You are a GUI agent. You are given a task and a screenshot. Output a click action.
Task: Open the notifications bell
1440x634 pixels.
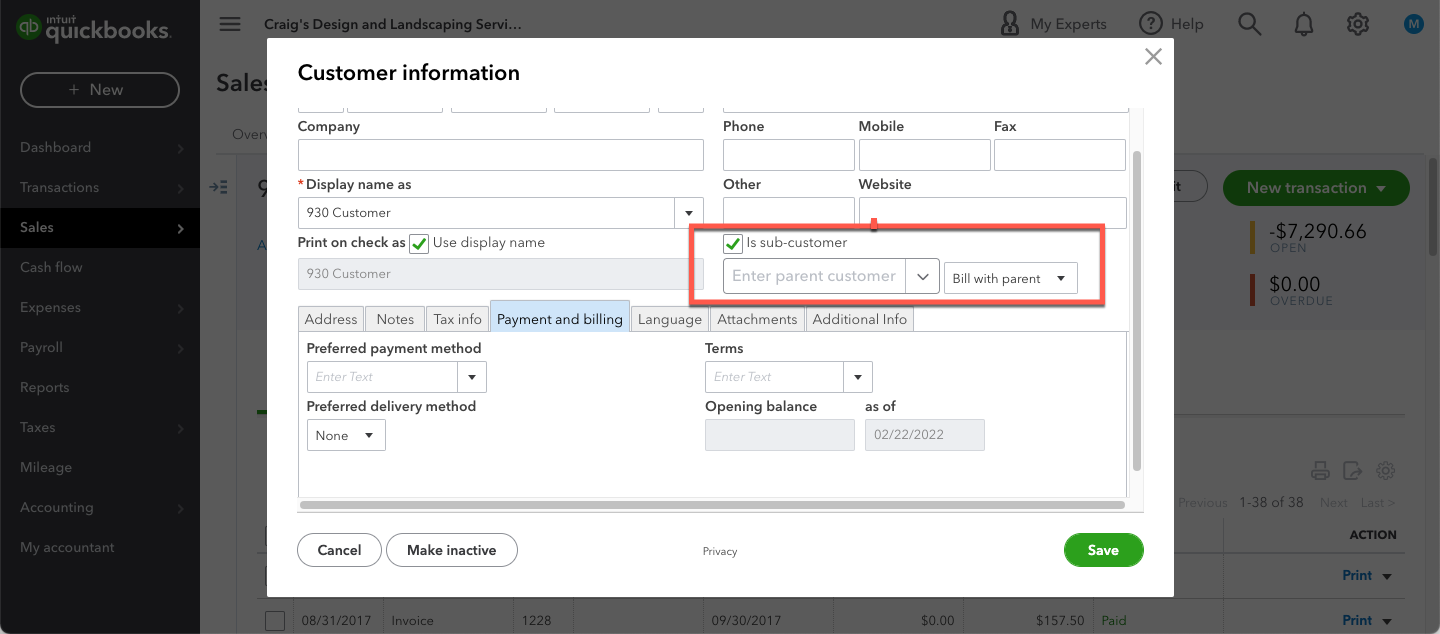(1304, 23)
